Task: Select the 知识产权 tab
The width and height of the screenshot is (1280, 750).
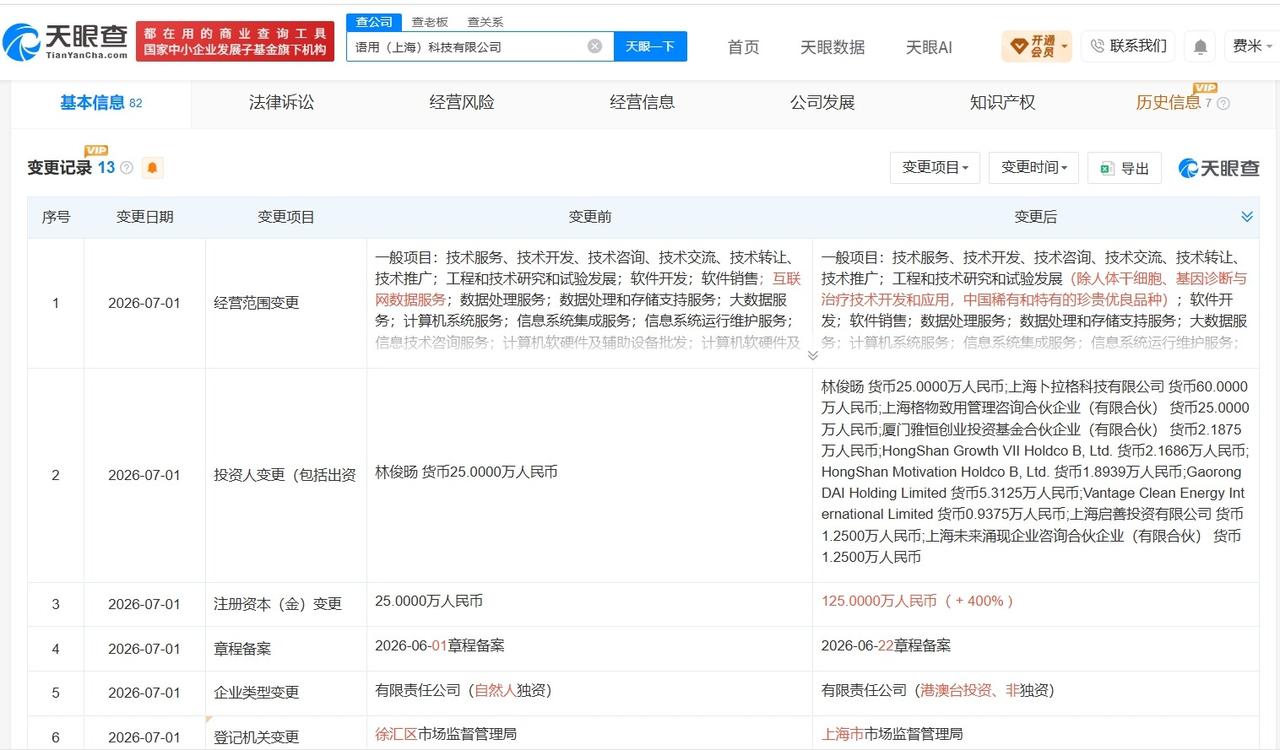Action: click(1002, 103)
